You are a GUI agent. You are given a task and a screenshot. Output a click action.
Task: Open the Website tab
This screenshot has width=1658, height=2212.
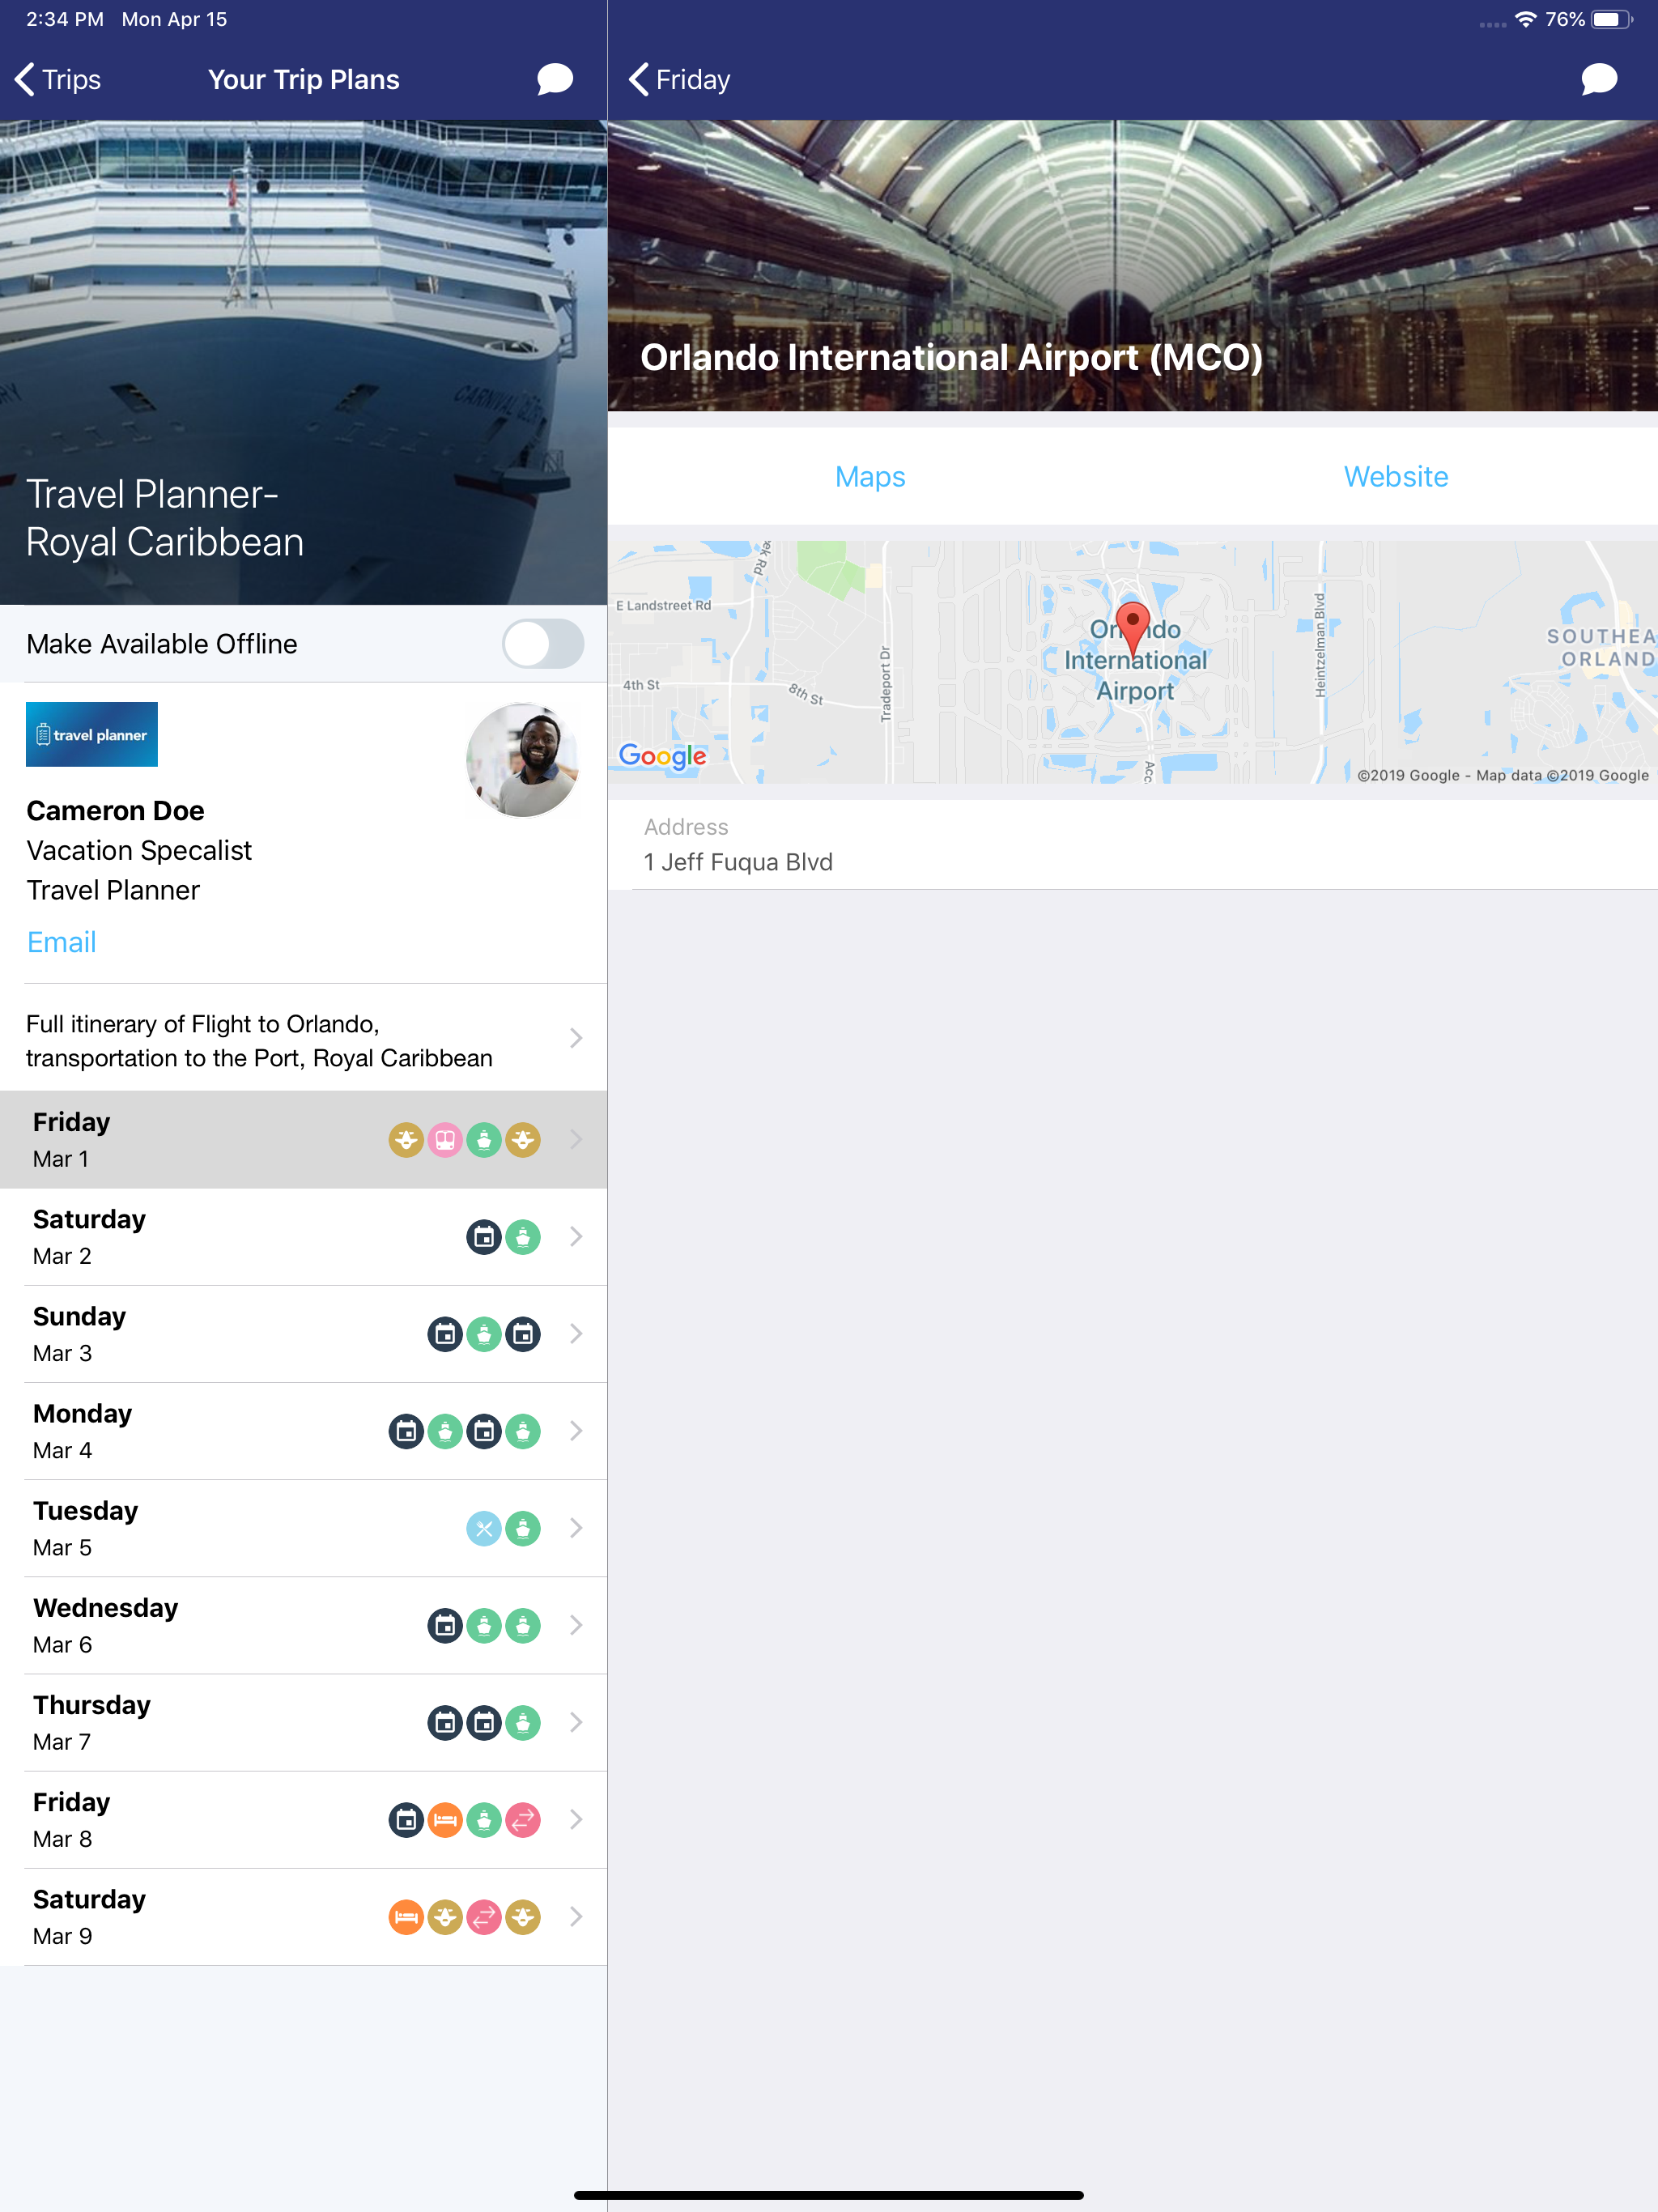[1395, 477]
